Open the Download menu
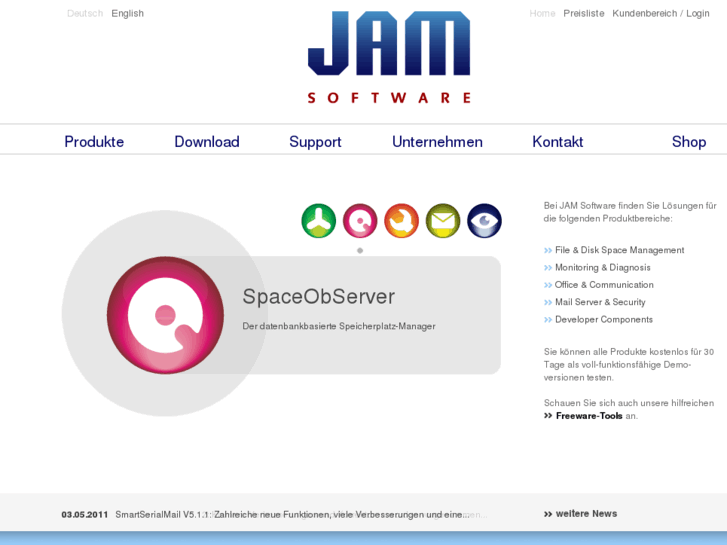Viewport: 727px width, 545px height. pyautogui.click(x=207, y=141)
